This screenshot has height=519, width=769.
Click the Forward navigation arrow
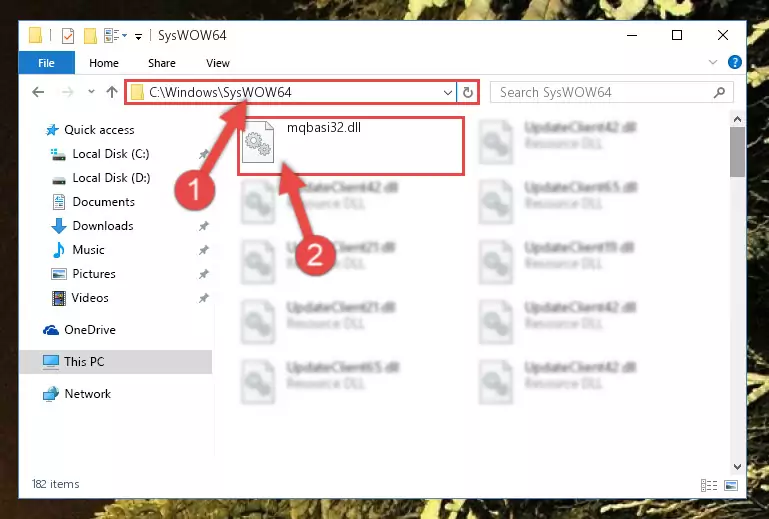(x=67, y=92)
